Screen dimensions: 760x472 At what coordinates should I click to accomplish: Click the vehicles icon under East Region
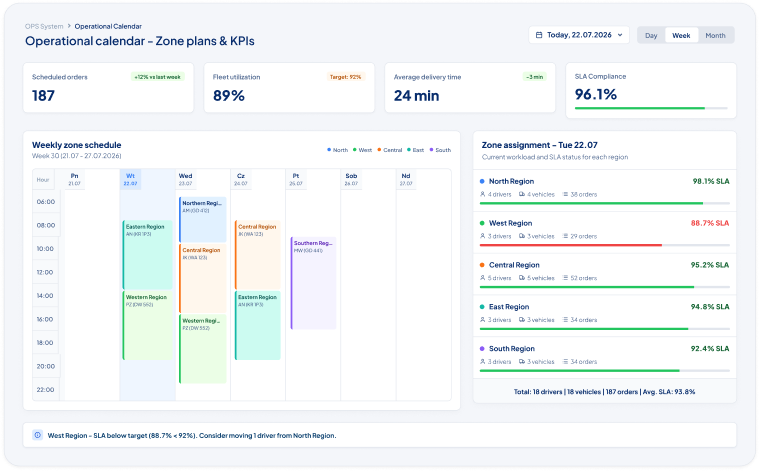[x=522, y=320]
